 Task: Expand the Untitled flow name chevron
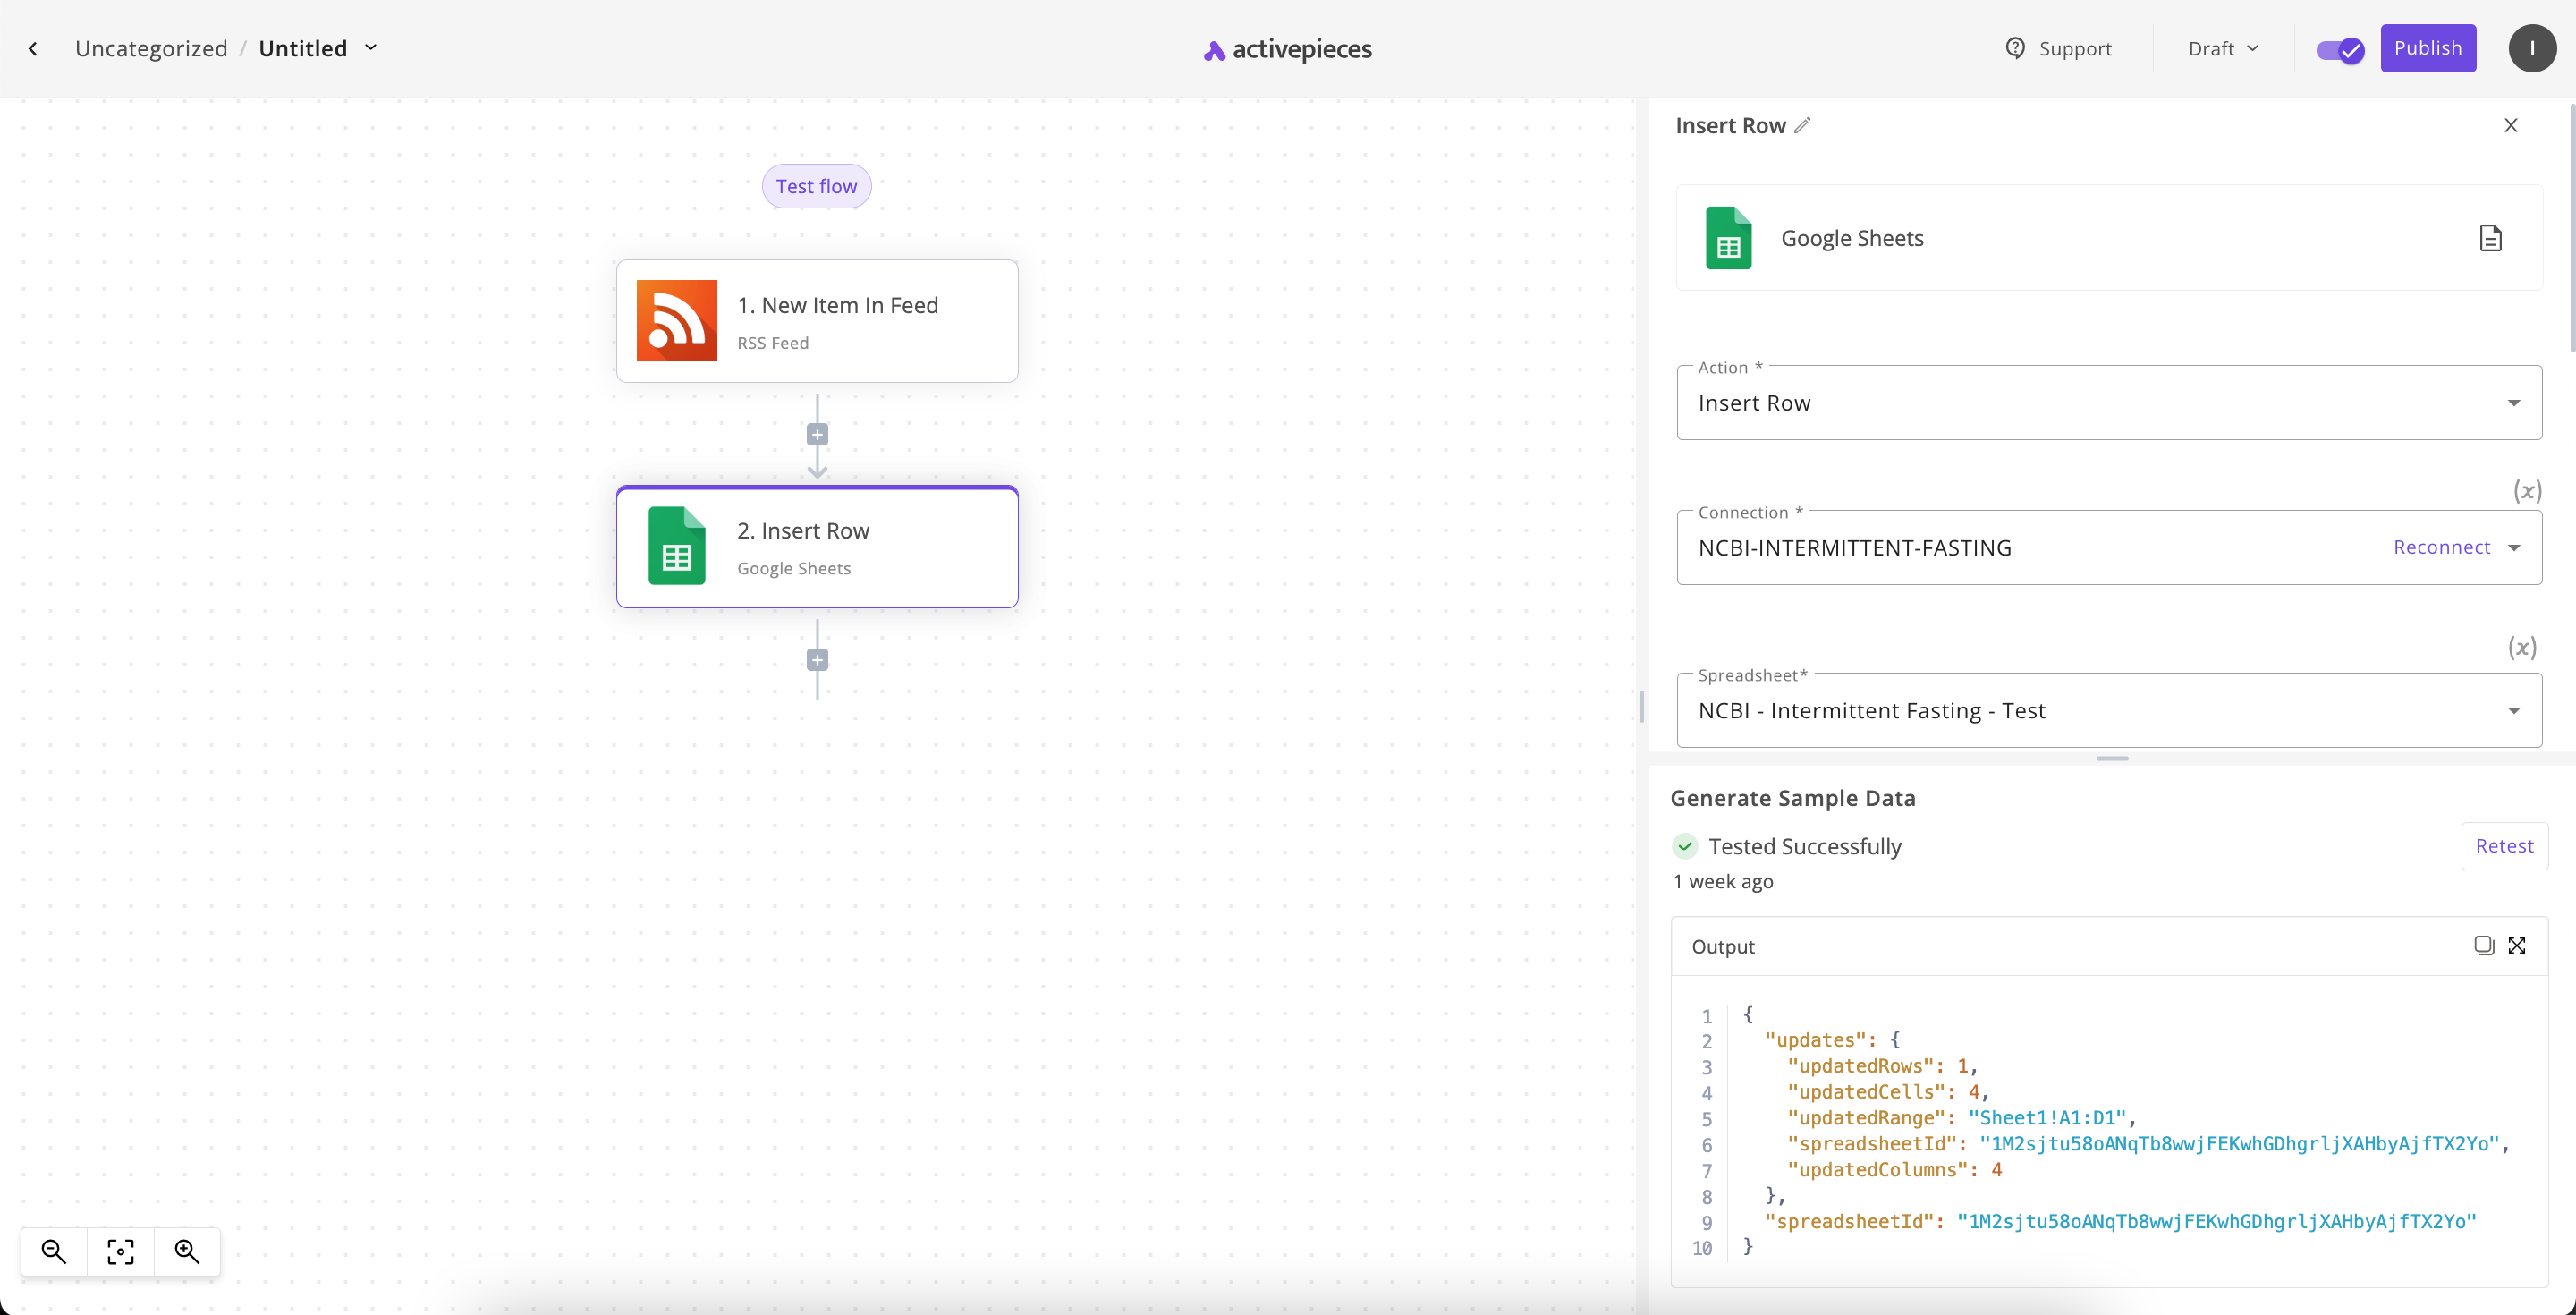pyautogui.click(x=371, y=47)
